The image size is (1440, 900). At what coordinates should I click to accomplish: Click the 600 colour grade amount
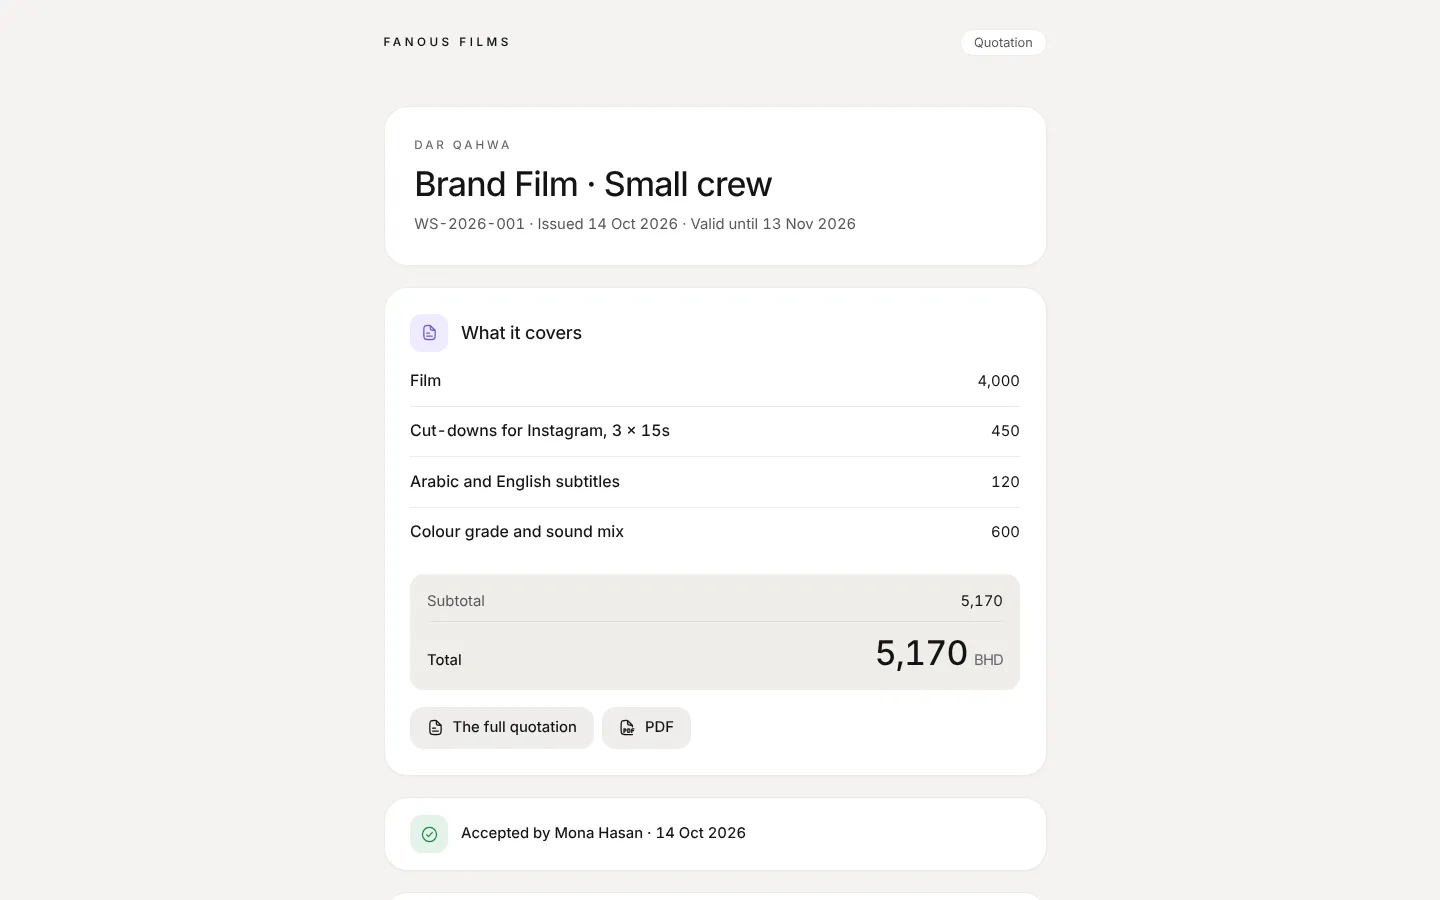pos(1005,532)
